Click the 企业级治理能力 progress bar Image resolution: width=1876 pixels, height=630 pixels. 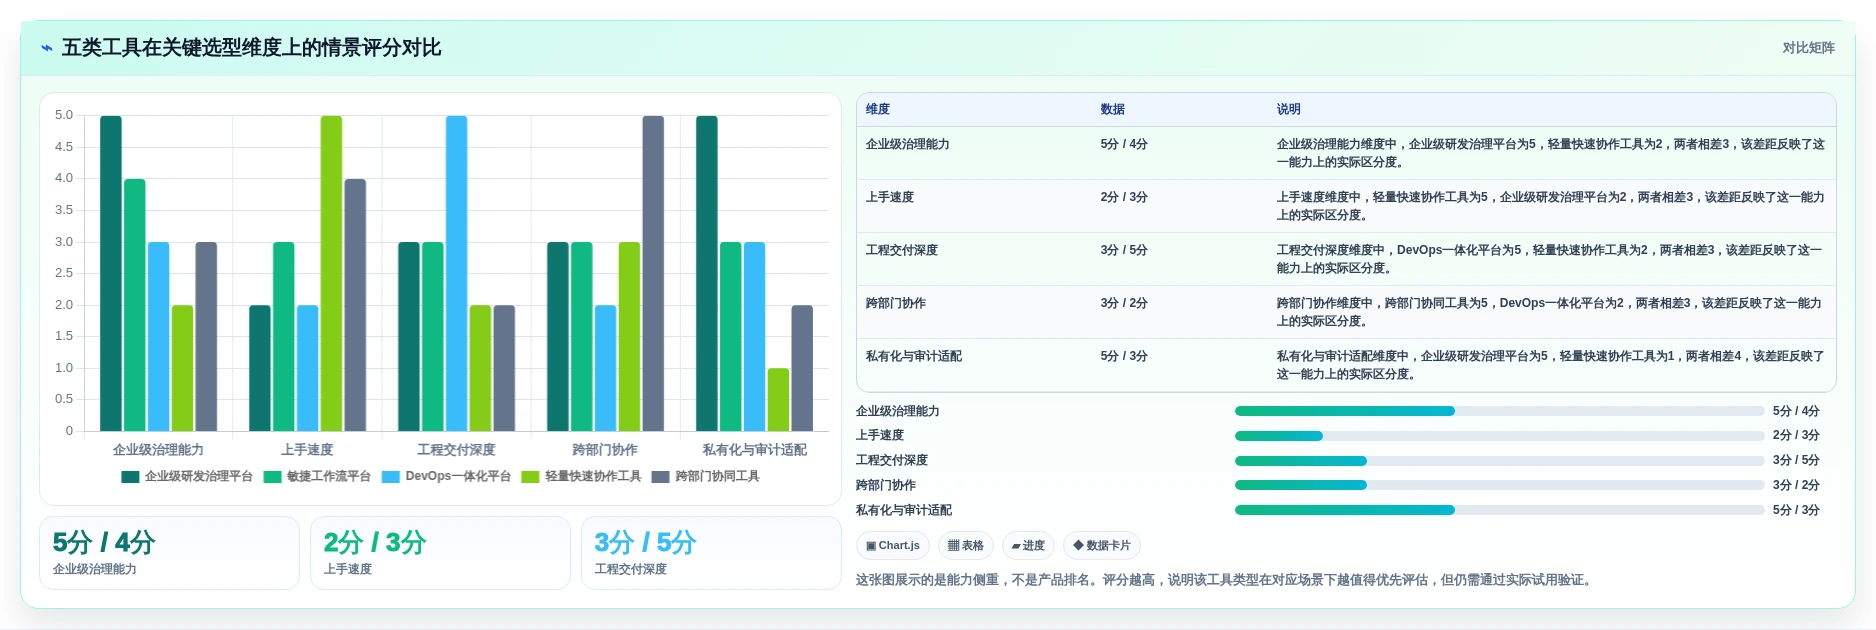click(x=1499, y=411)
